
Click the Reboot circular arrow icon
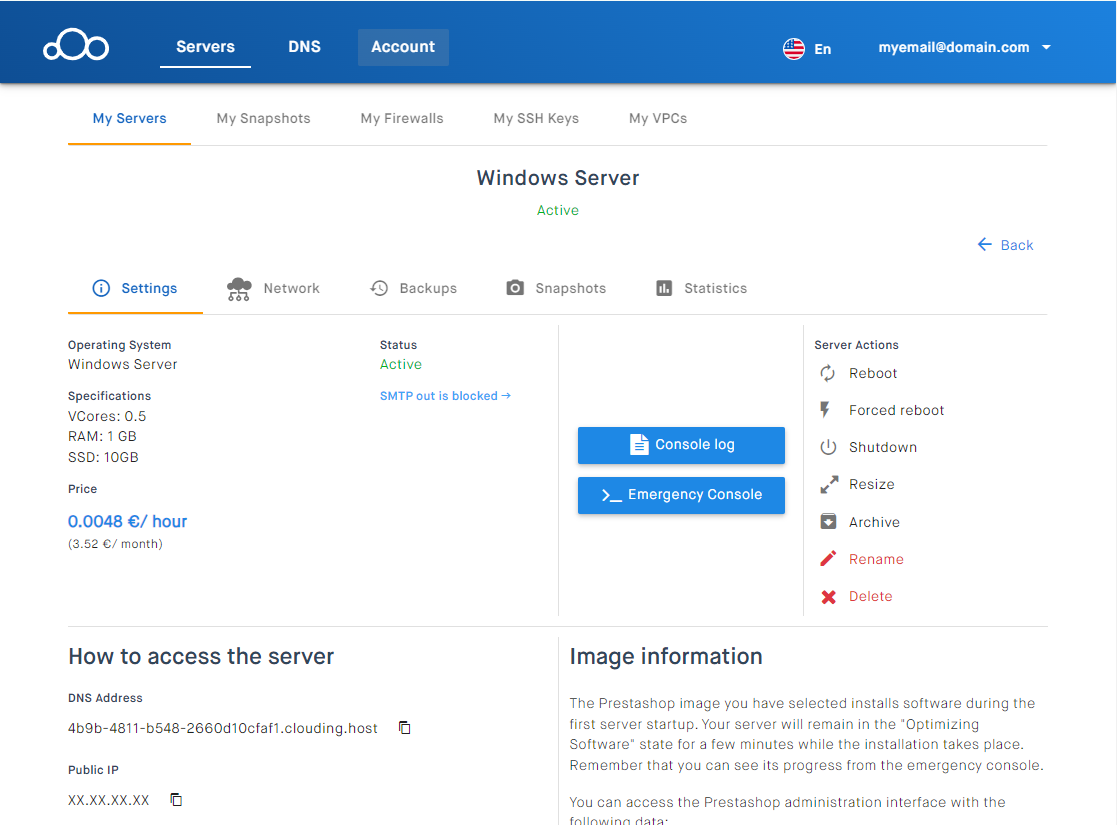[x=828, y=373]
